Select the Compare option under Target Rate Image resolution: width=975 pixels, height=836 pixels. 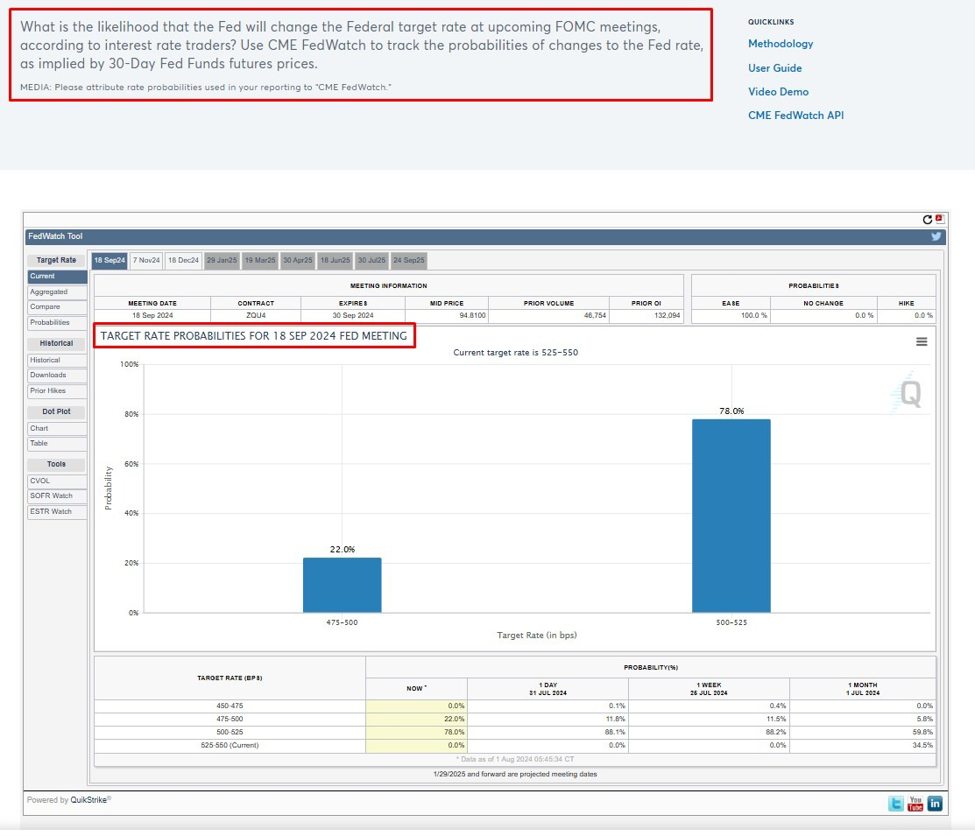[55, 308]
